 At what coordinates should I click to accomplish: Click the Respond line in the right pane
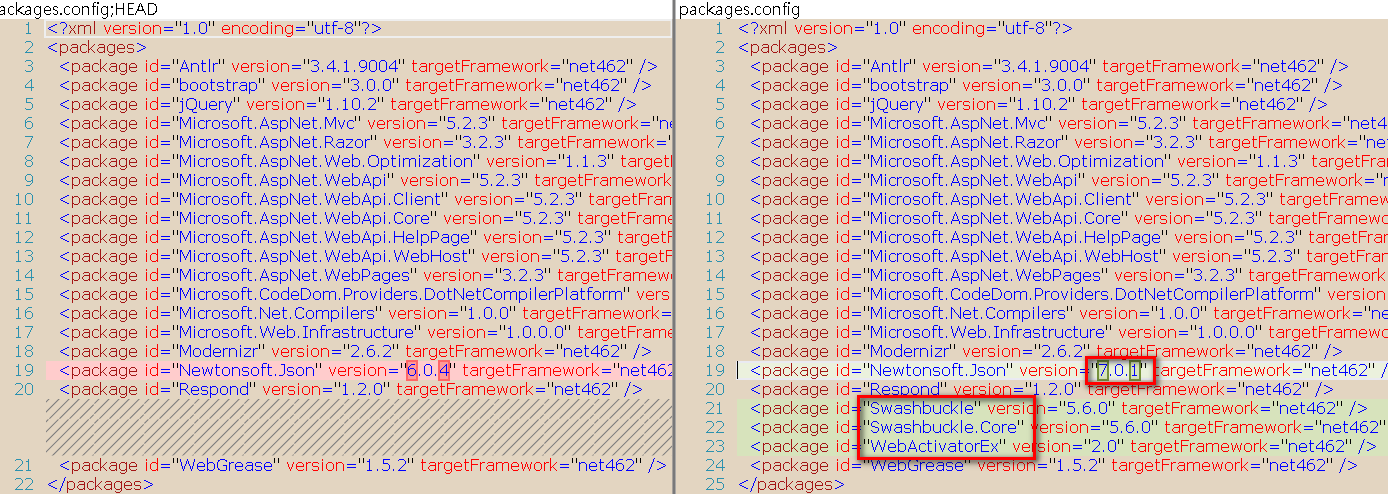[x=1041, y=390]
